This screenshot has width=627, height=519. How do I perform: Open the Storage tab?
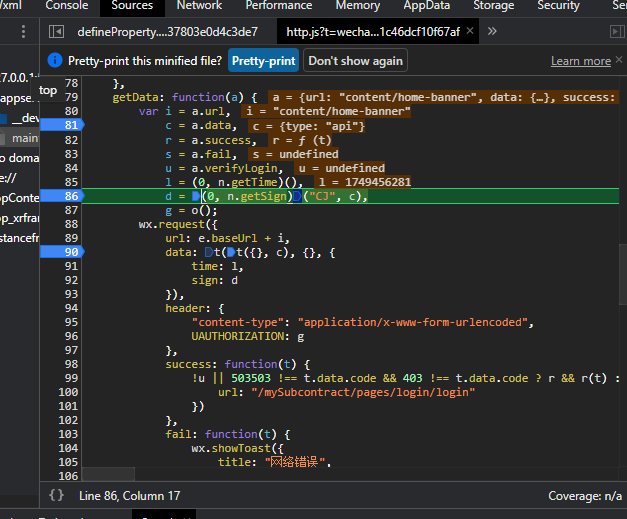tap(494, 6)
